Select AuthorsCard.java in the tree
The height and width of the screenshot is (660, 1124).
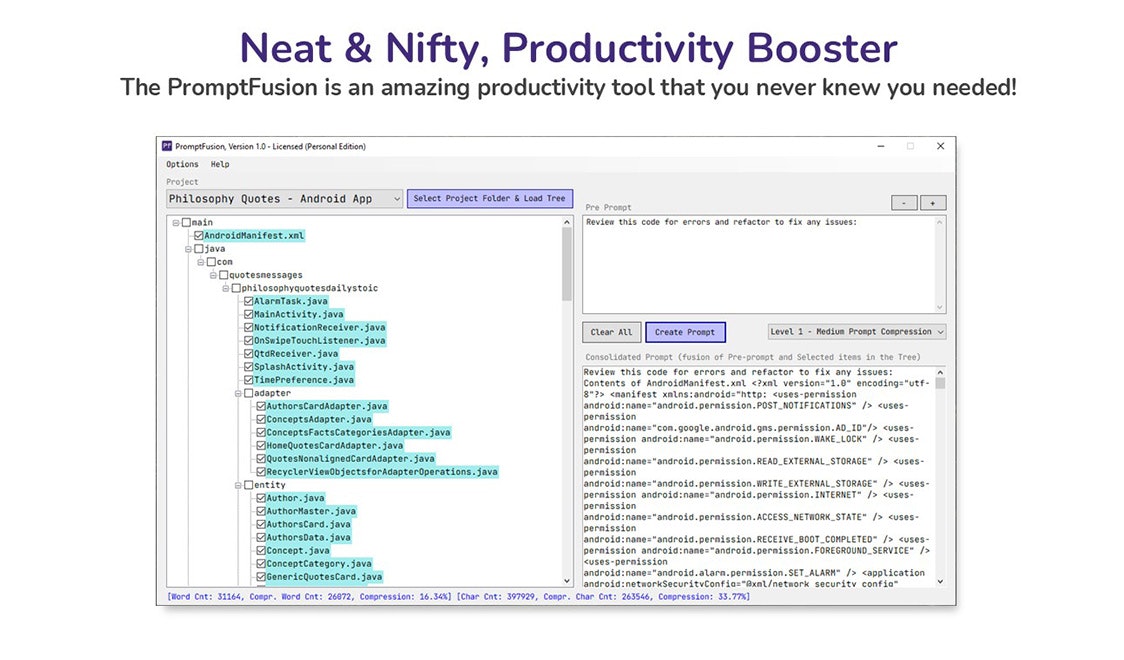point(308,525)
